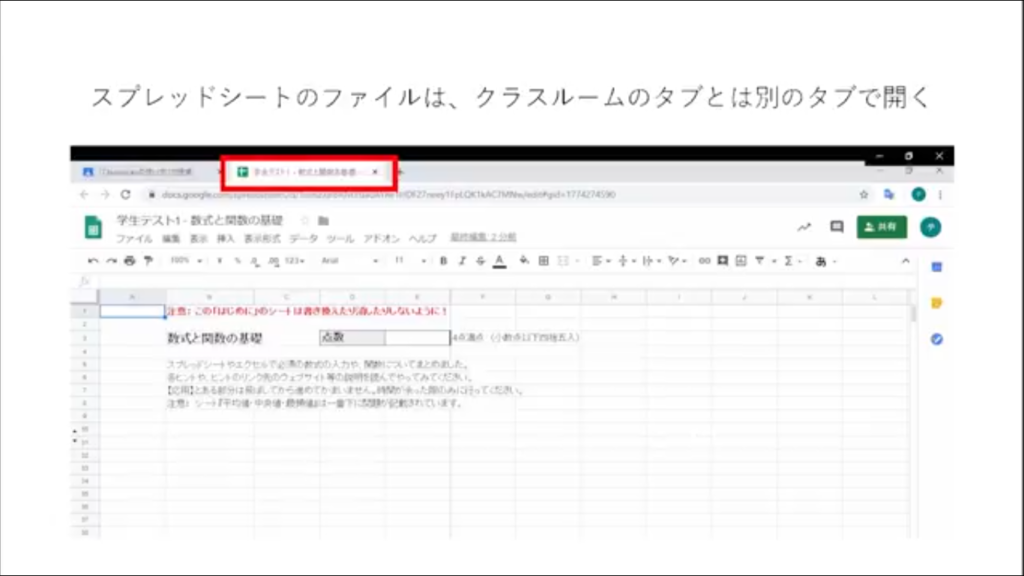Image resolution: width=1024 pixels, height=576 pixels.
Task: Click the Insert chart icon
Action: click(x=741, y=261)
